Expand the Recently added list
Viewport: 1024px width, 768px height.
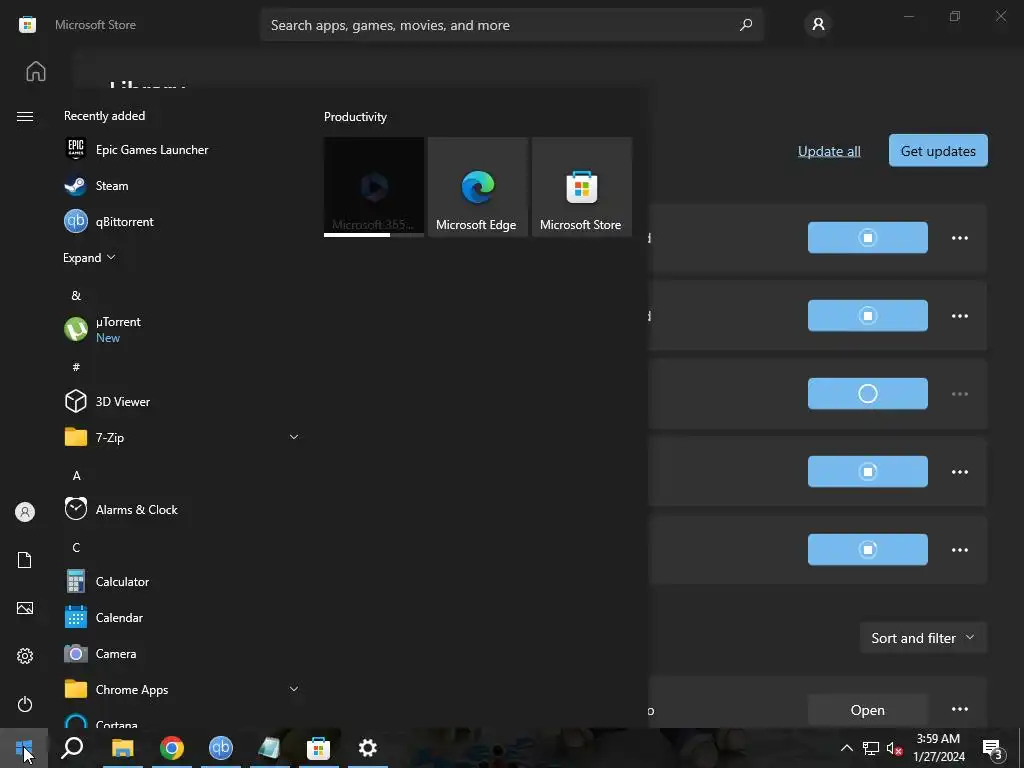point(89,257)
